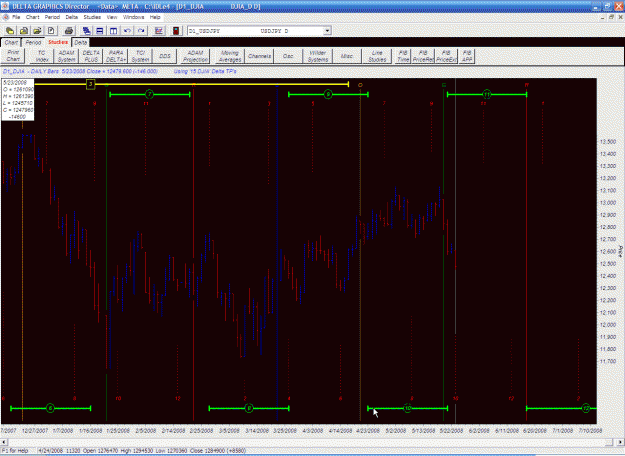Click the new document page icon
This screenshot has height=456, width=625.
51,31
